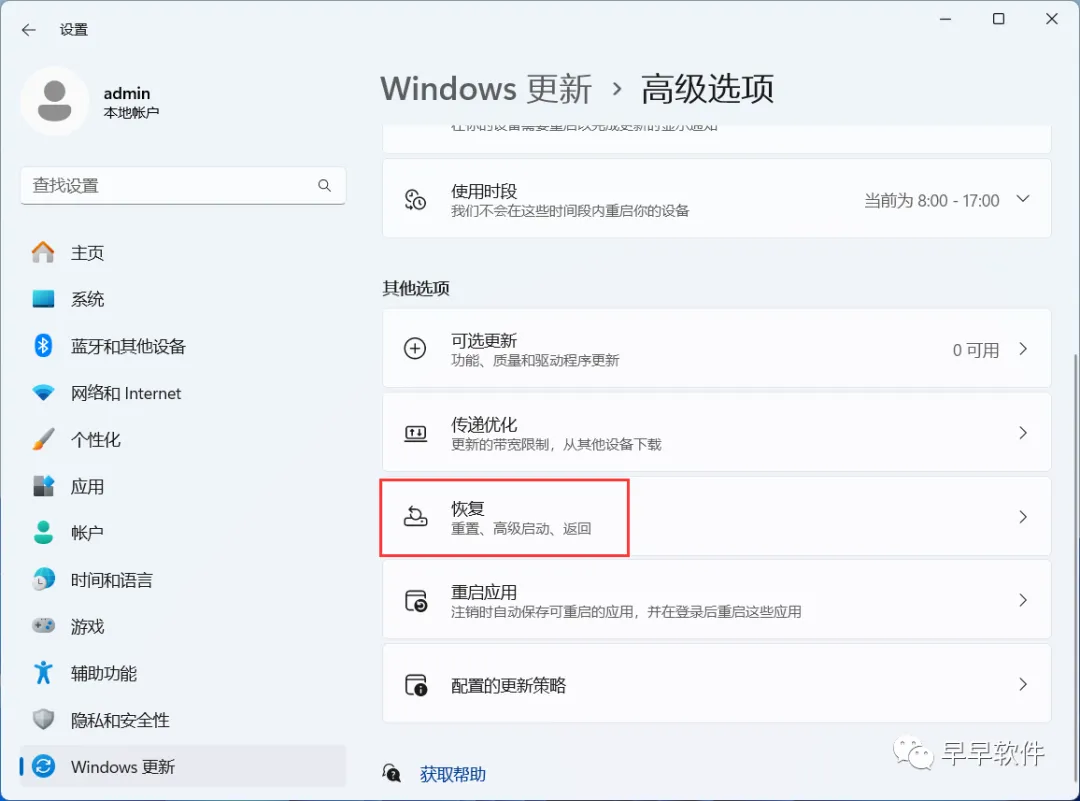Click the 获取帮助 headset icon

point(391,773)
